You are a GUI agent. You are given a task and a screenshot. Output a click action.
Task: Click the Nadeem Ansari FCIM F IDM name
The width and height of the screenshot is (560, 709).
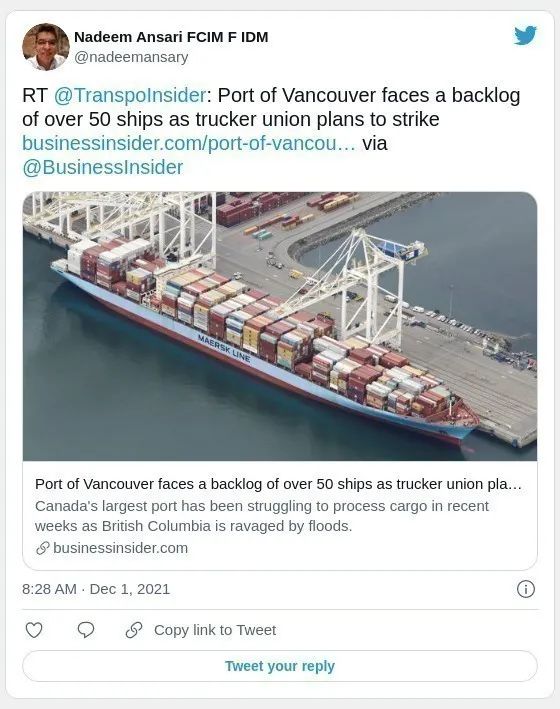(x=171, y=37)
